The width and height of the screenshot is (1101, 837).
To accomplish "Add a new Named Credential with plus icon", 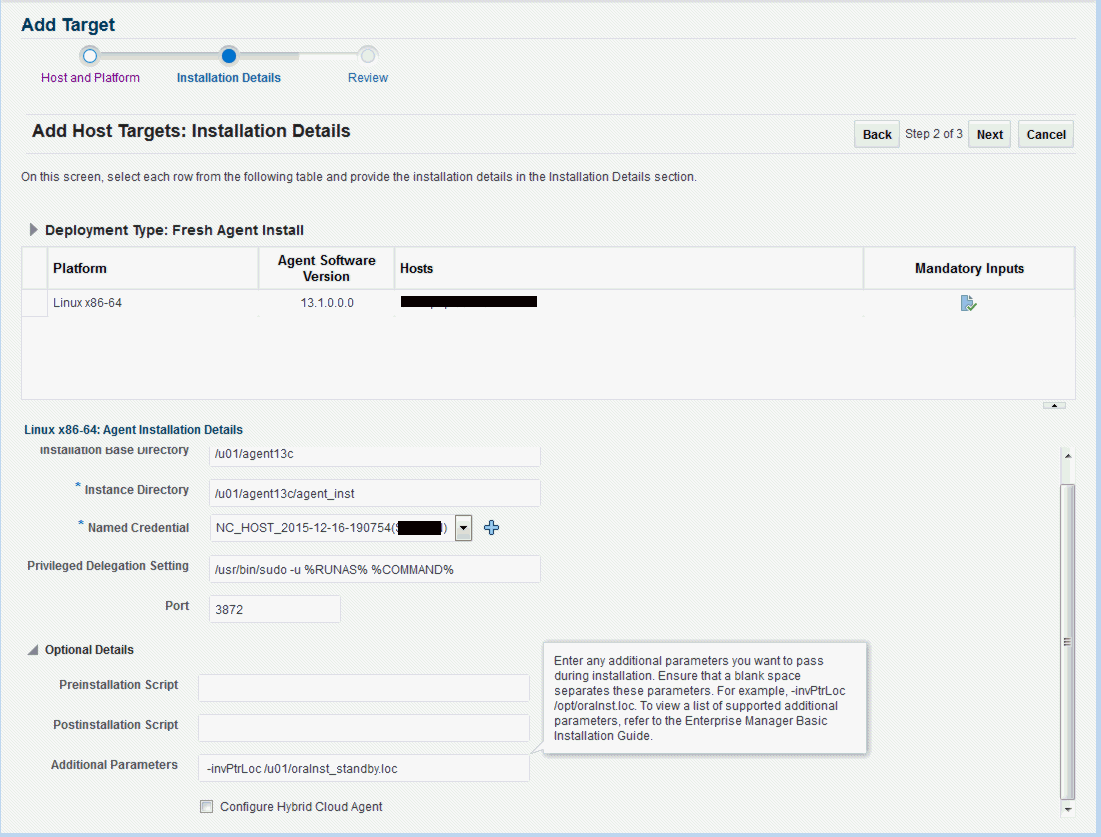I will click(x=492, y=527).
